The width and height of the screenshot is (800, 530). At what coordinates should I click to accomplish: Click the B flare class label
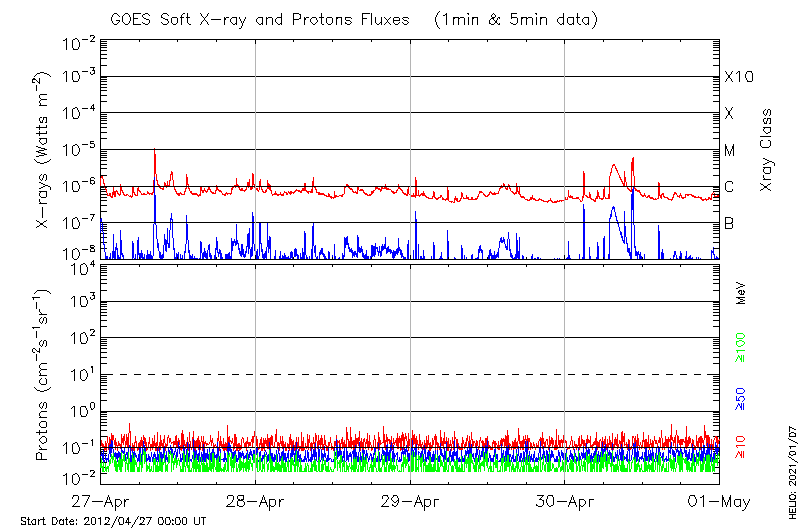[730, 224]
